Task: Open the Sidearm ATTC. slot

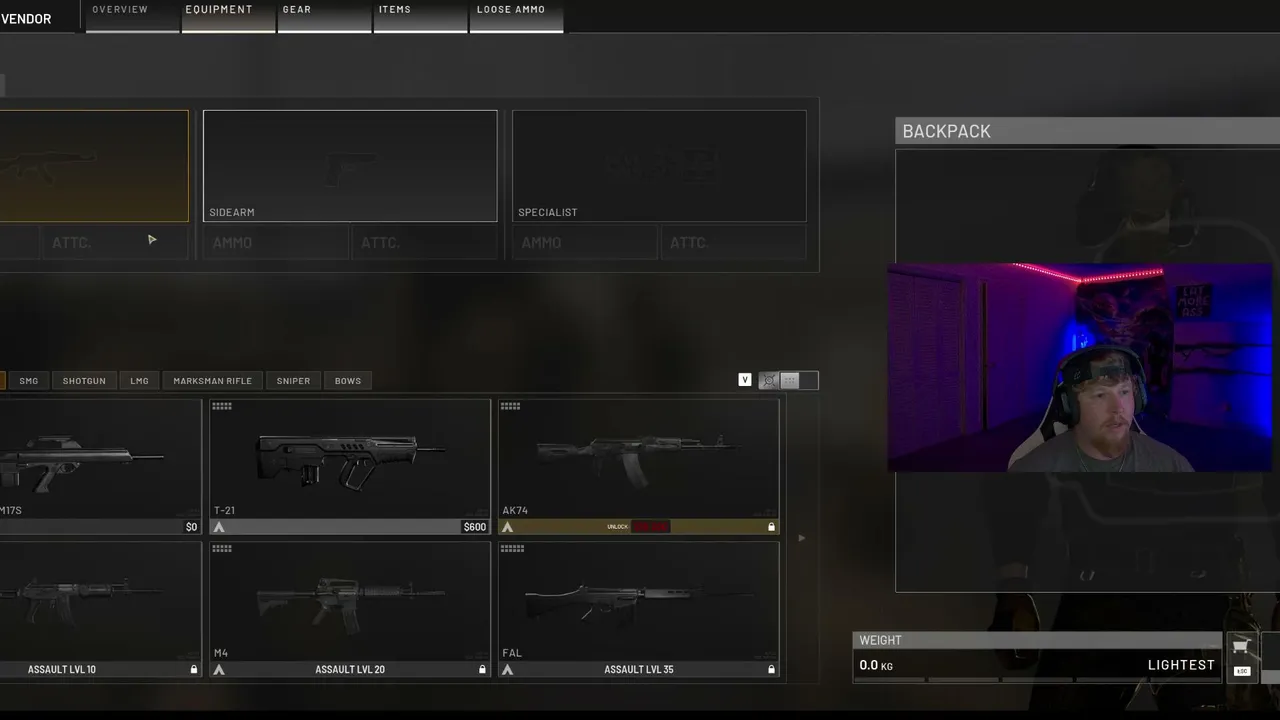Action: pyautogui.click(x=424, y=242)
